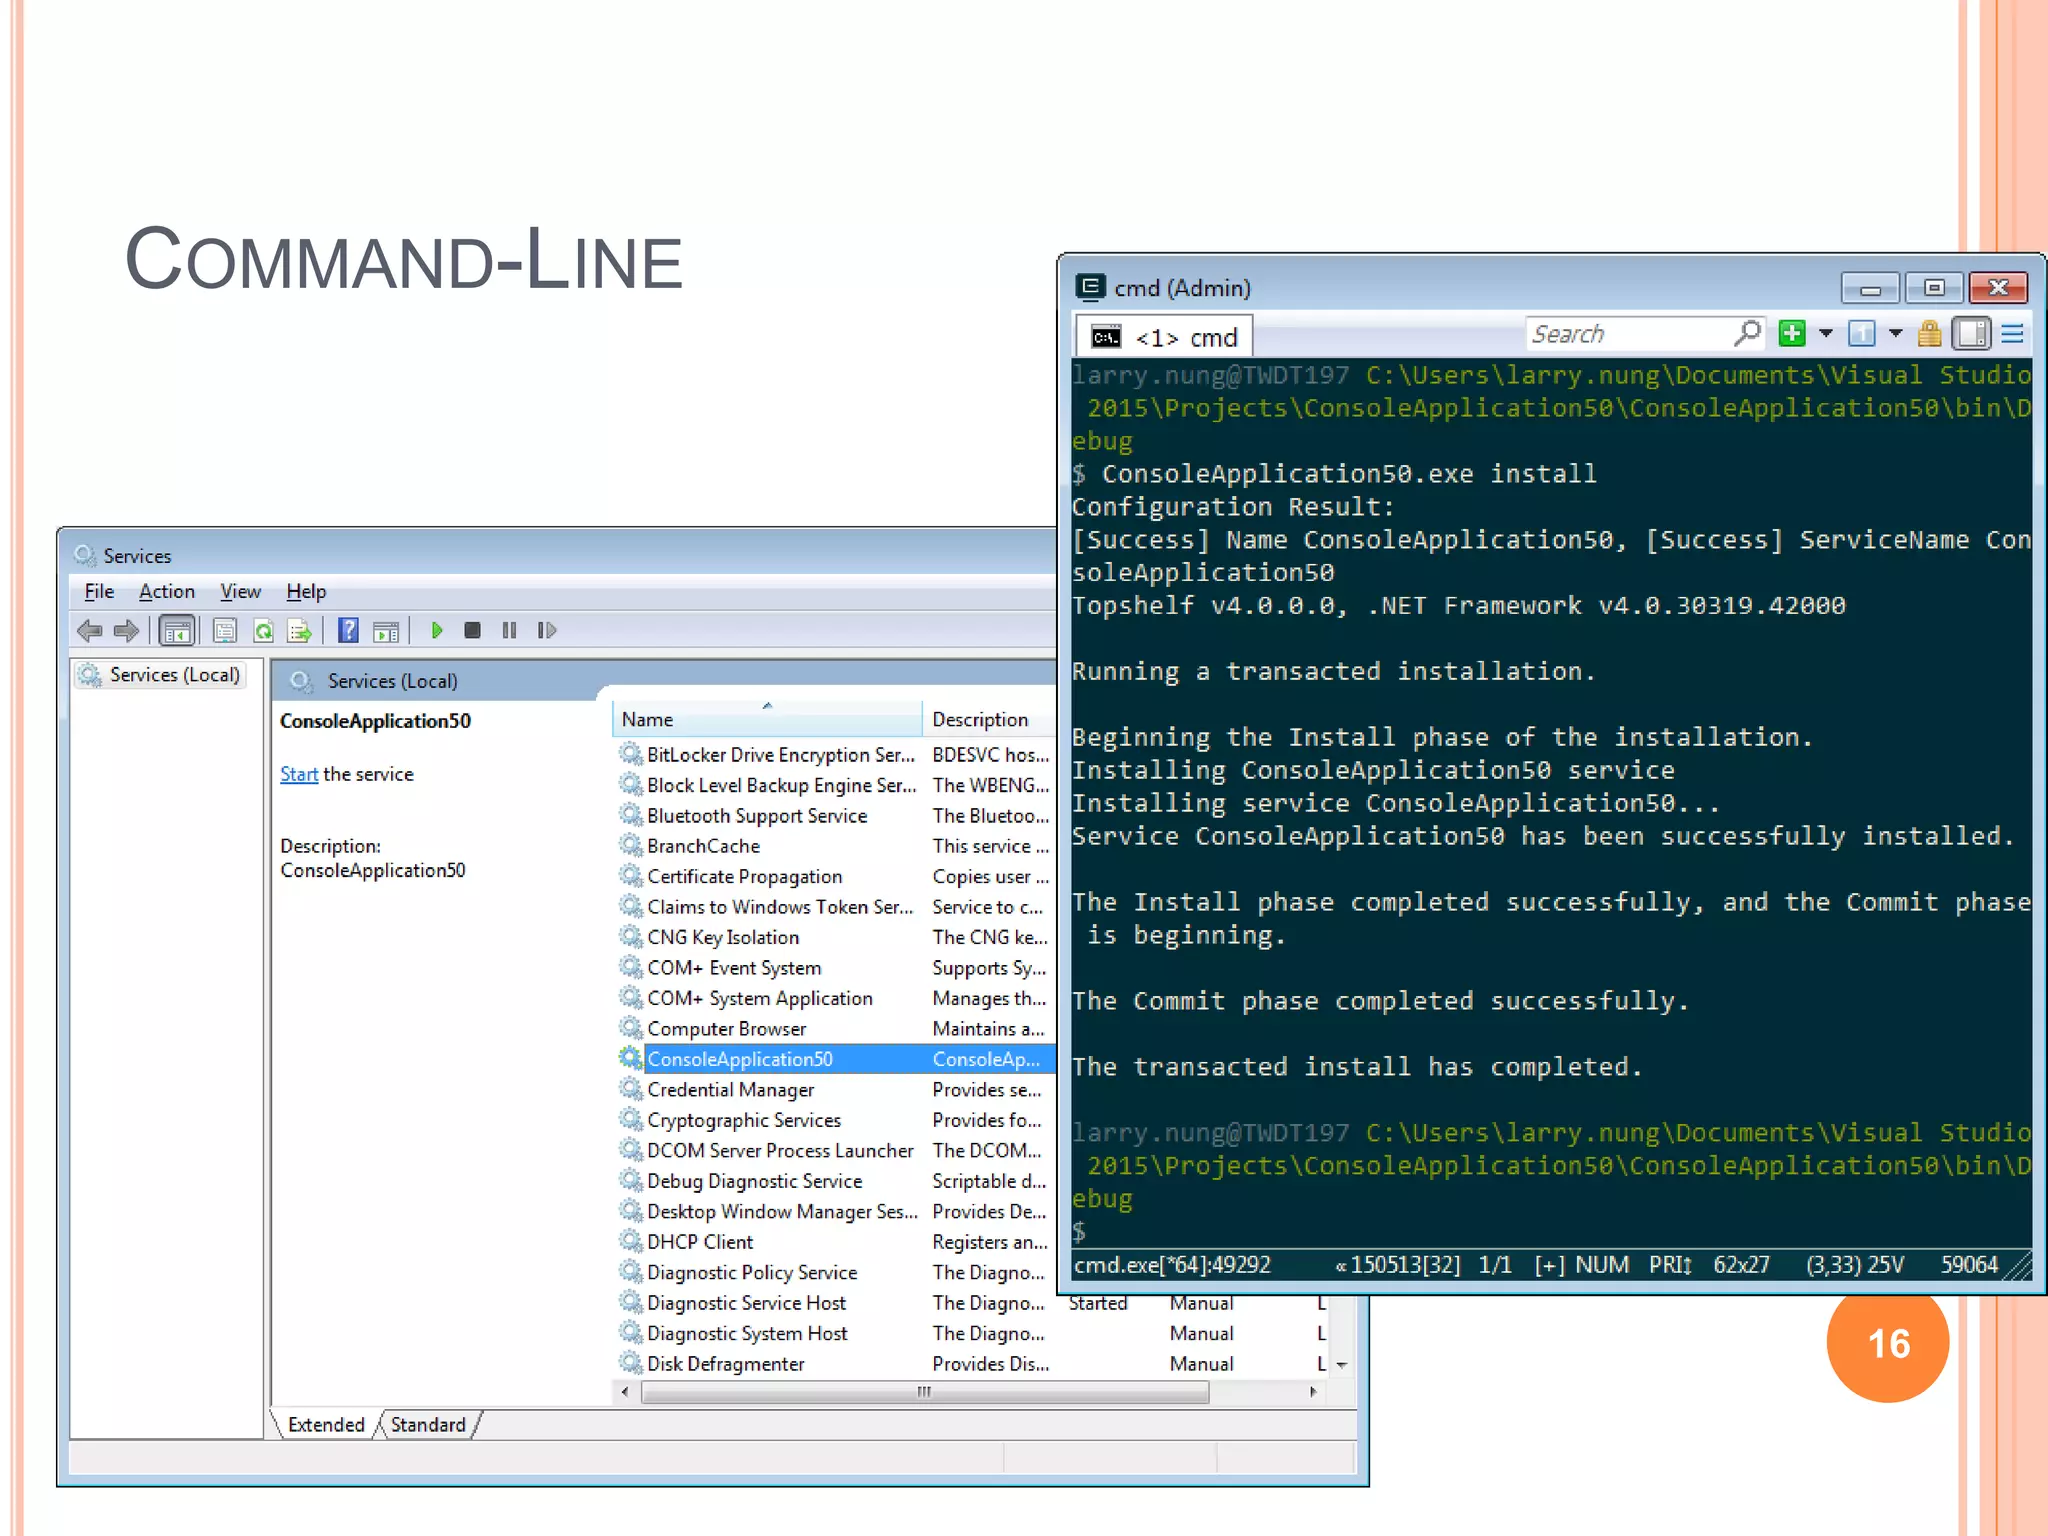Select Diagnostic Policy Service row
This screenshot has height=1536, width=2048.
tap(836, 1273)
